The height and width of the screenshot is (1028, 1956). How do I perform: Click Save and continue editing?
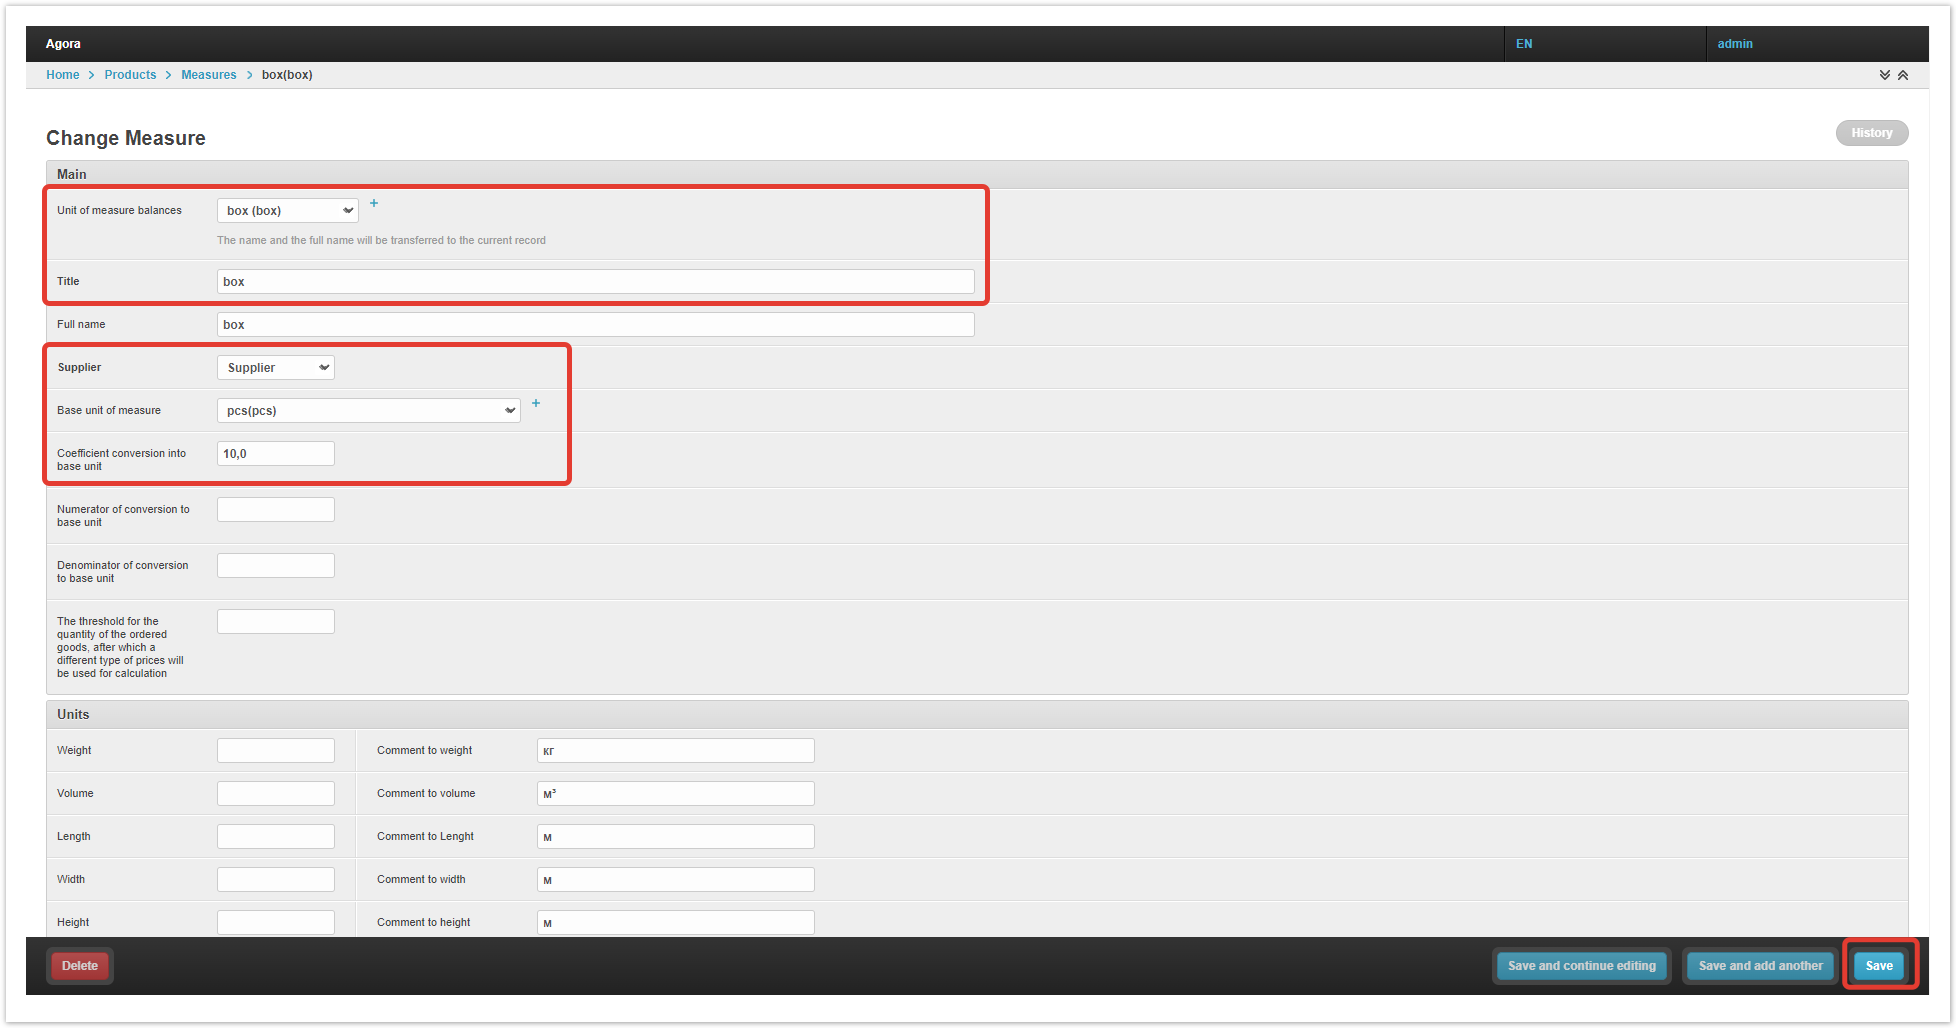[x=1581, y=966]
